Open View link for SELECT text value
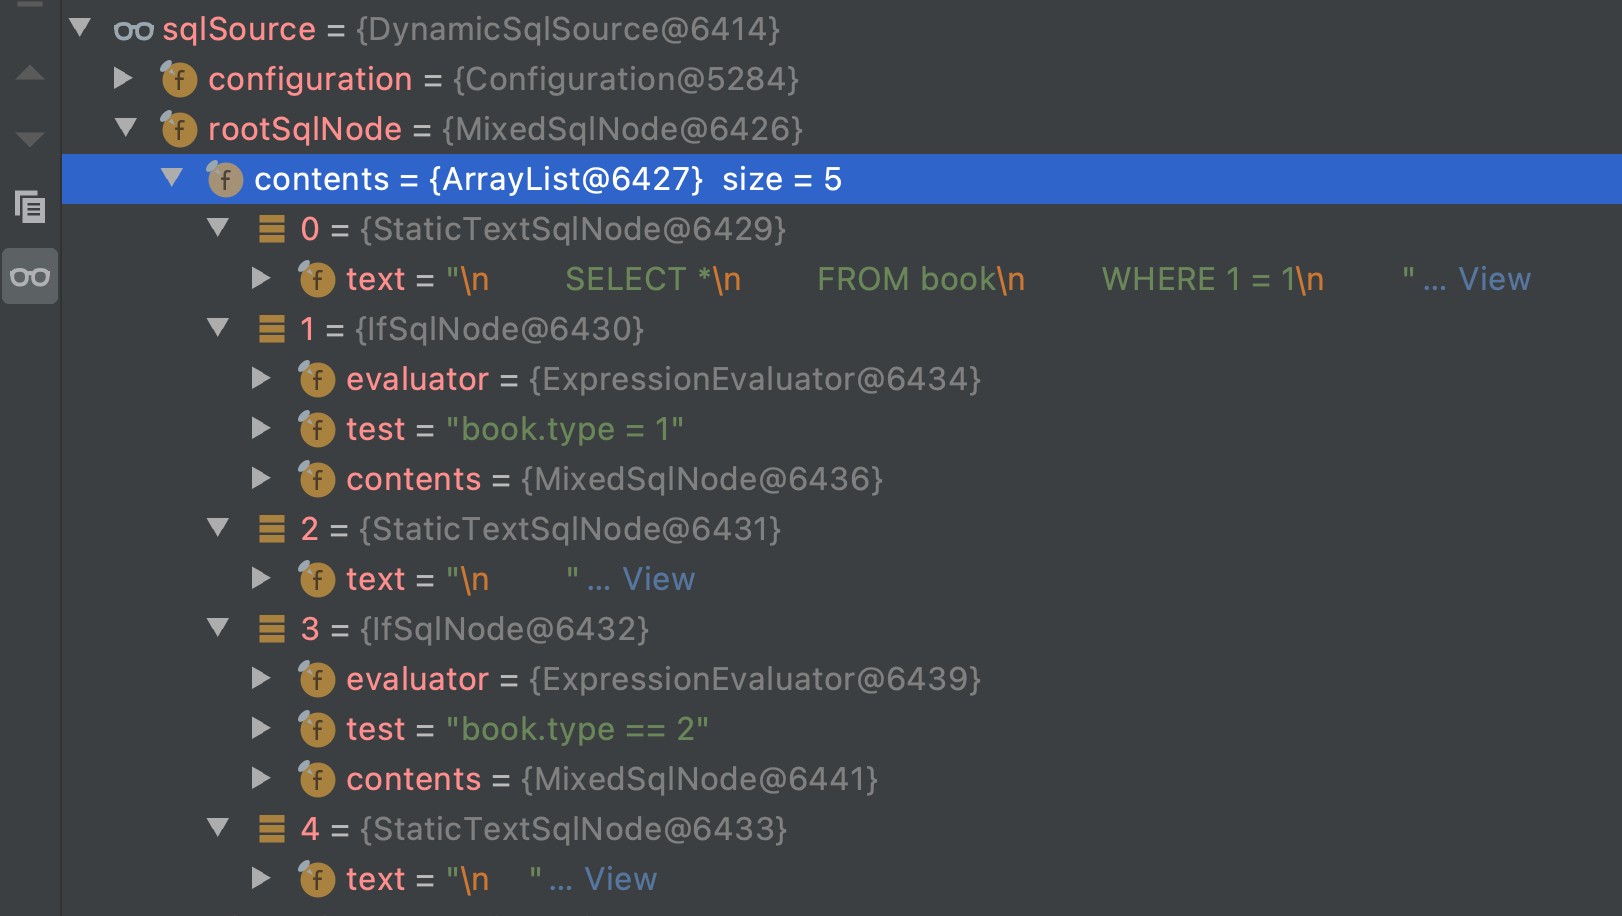1622x916 pixels. pos(1494,279)
